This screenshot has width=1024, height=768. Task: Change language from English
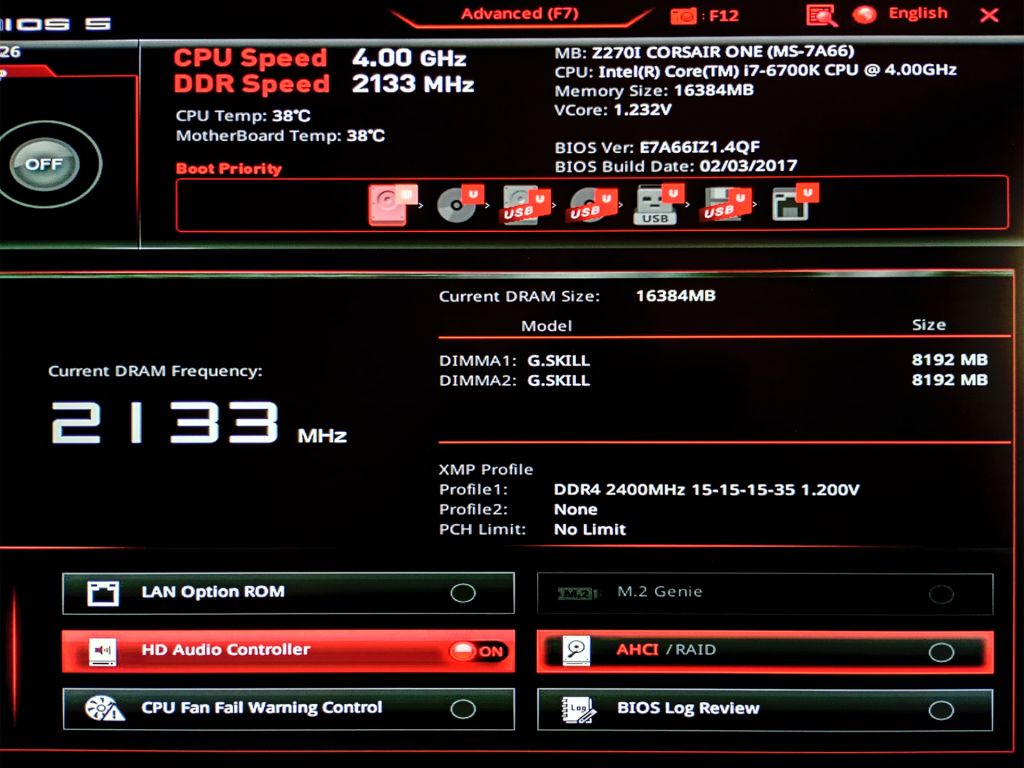coord(918,13)
